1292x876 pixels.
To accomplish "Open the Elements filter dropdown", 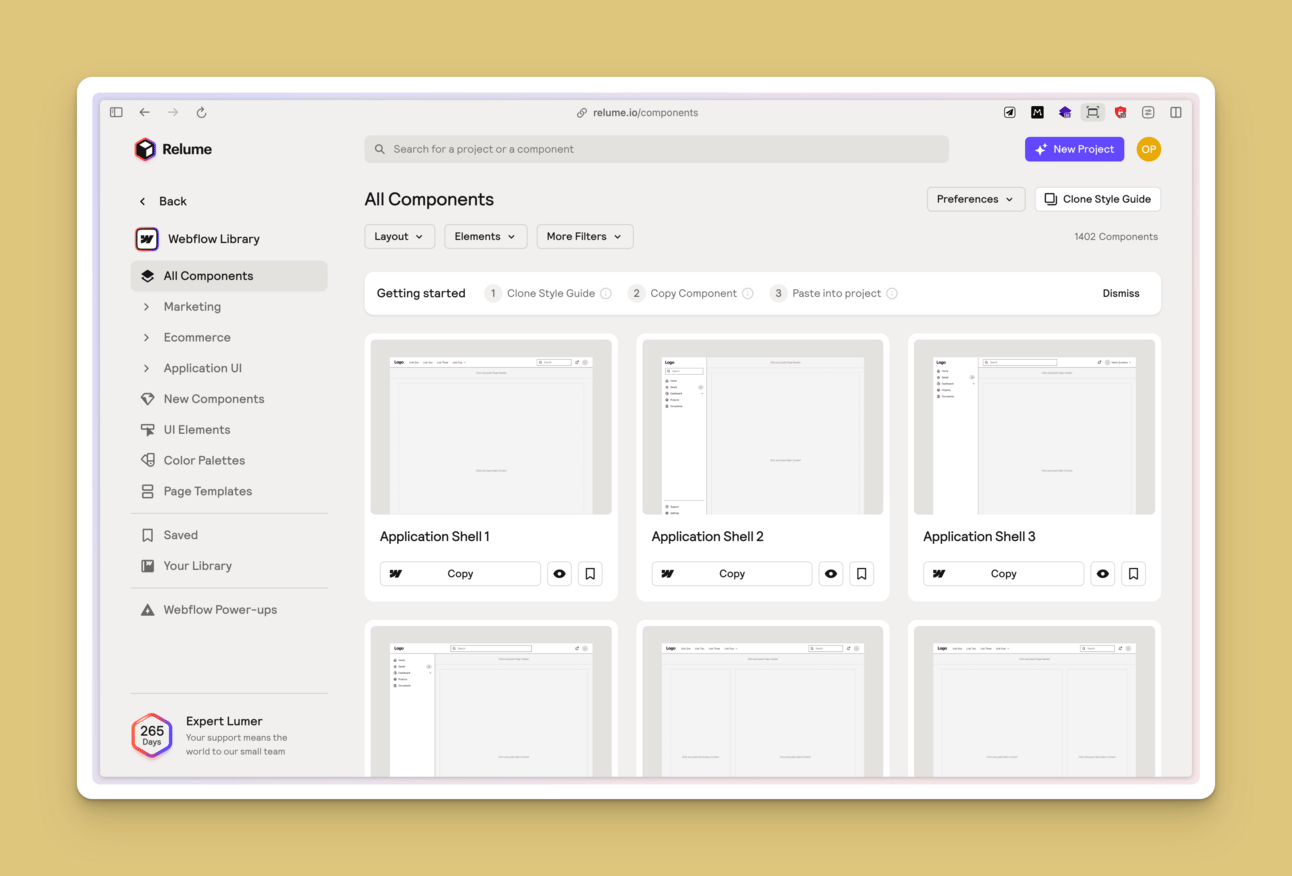I will [x=485, y=237].
